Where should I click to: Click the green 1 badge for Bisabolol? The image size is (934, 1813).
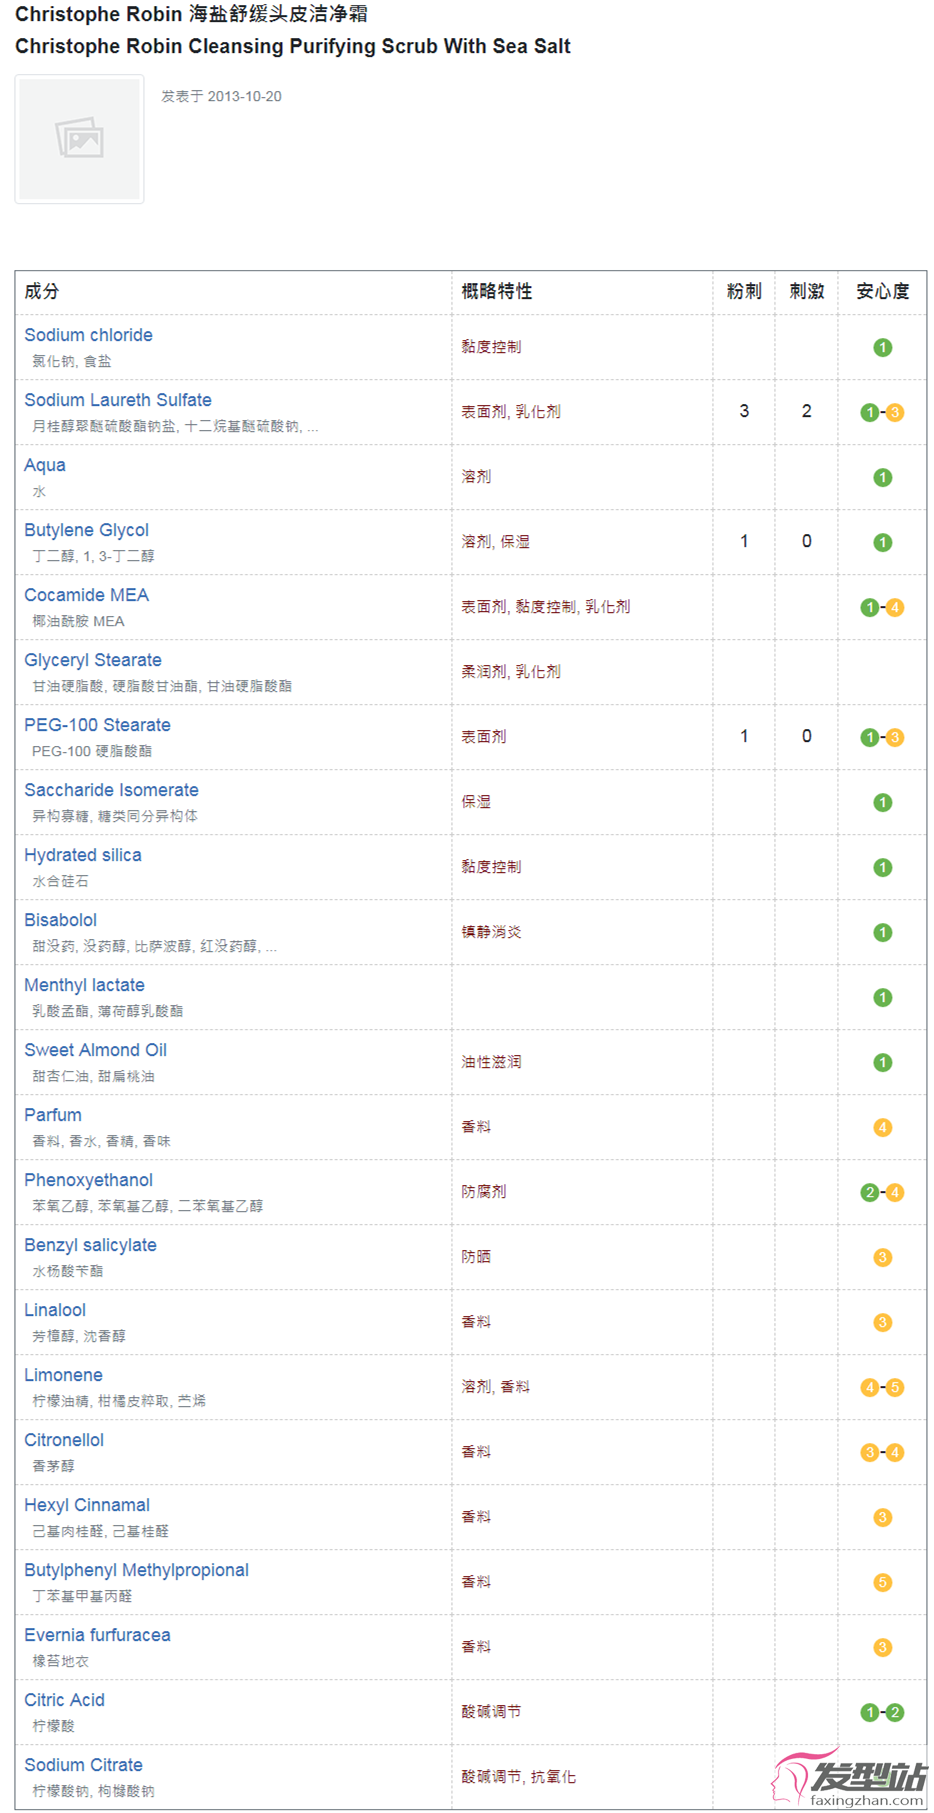click(x=882, y=932)
